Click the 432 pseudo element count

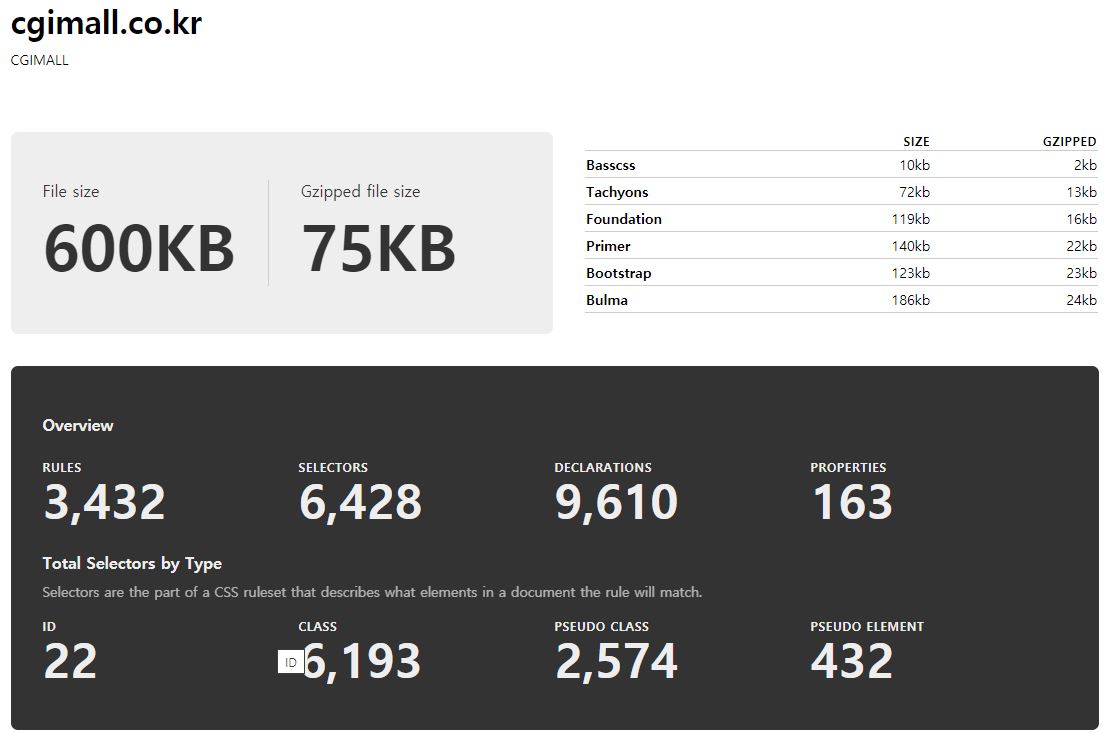852,661
